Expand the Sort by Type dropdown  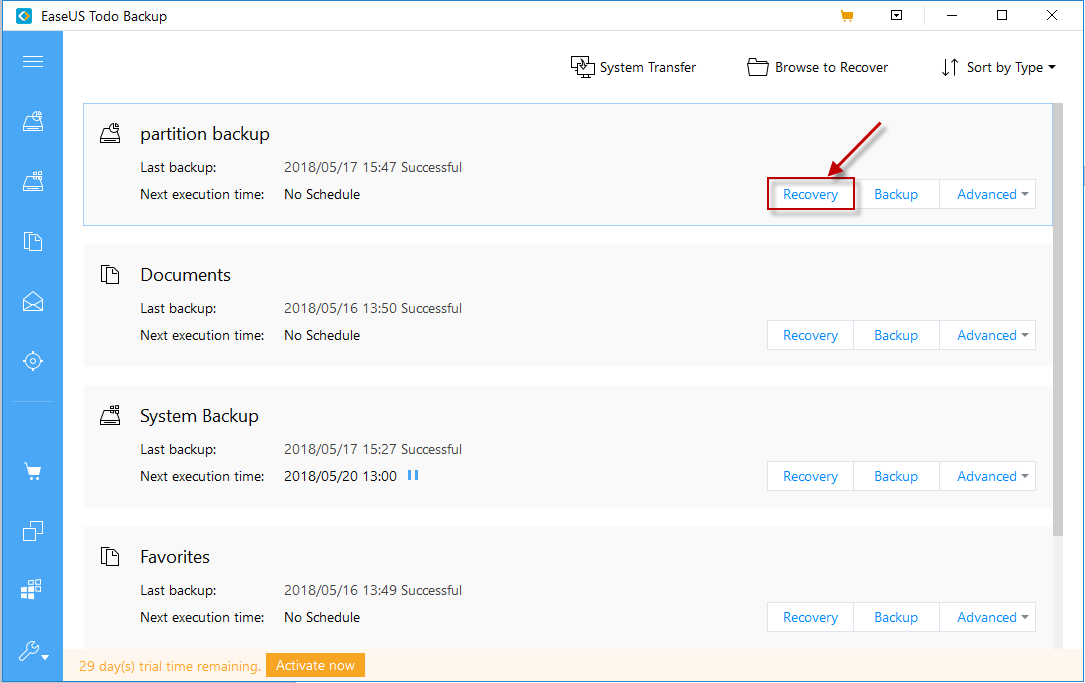pos(999,67)
